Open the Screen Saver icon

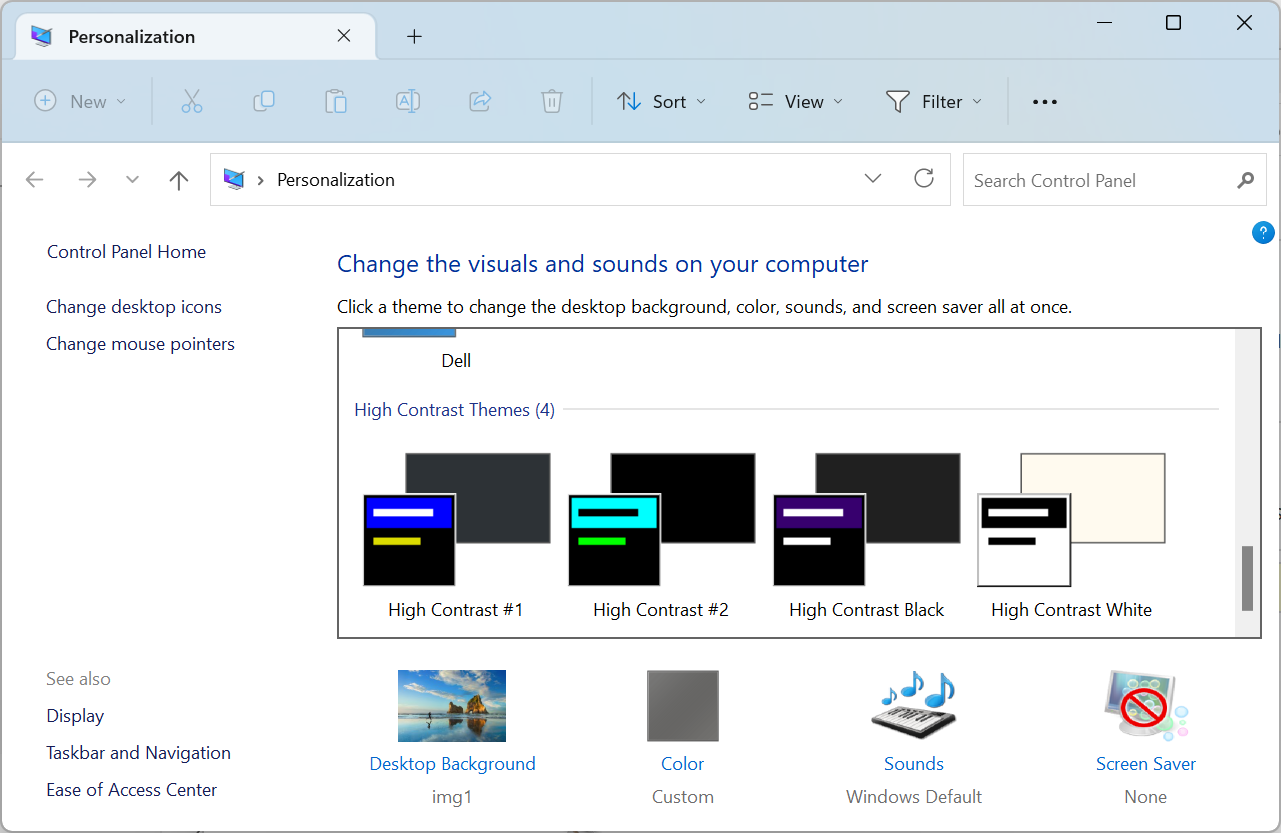pyautogui.click(x=1146, y=704)
